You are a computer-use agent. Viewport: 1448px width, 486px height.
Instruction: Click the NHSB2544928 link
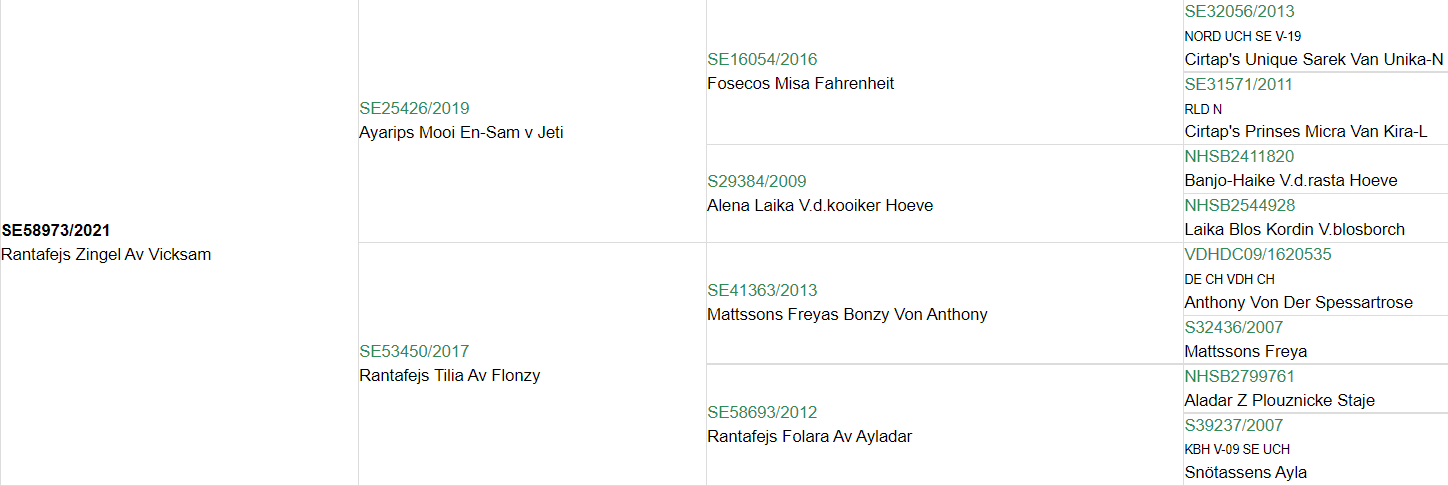coord(1240,205)
